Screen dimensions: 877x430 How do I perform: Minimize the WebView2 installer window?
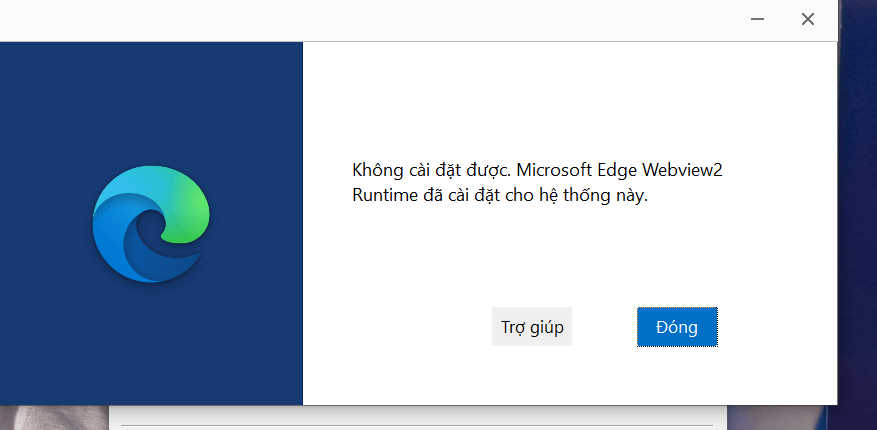pos(757,19)
